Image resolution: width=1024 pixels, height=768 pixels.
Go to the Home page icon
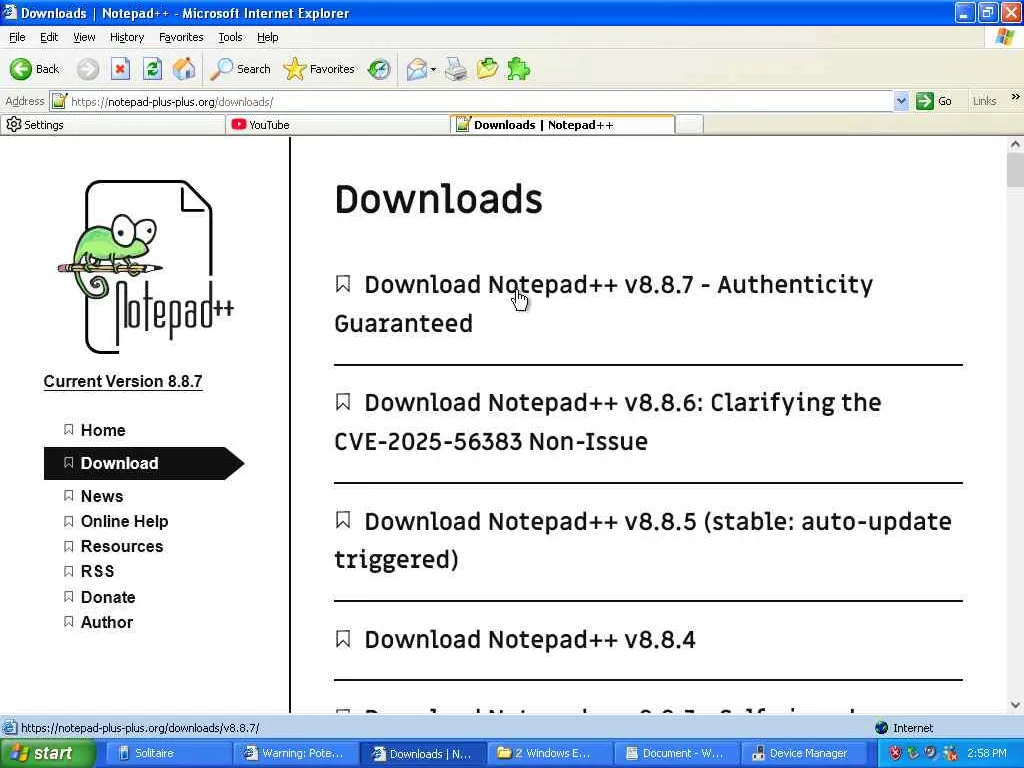click(184, 69)
